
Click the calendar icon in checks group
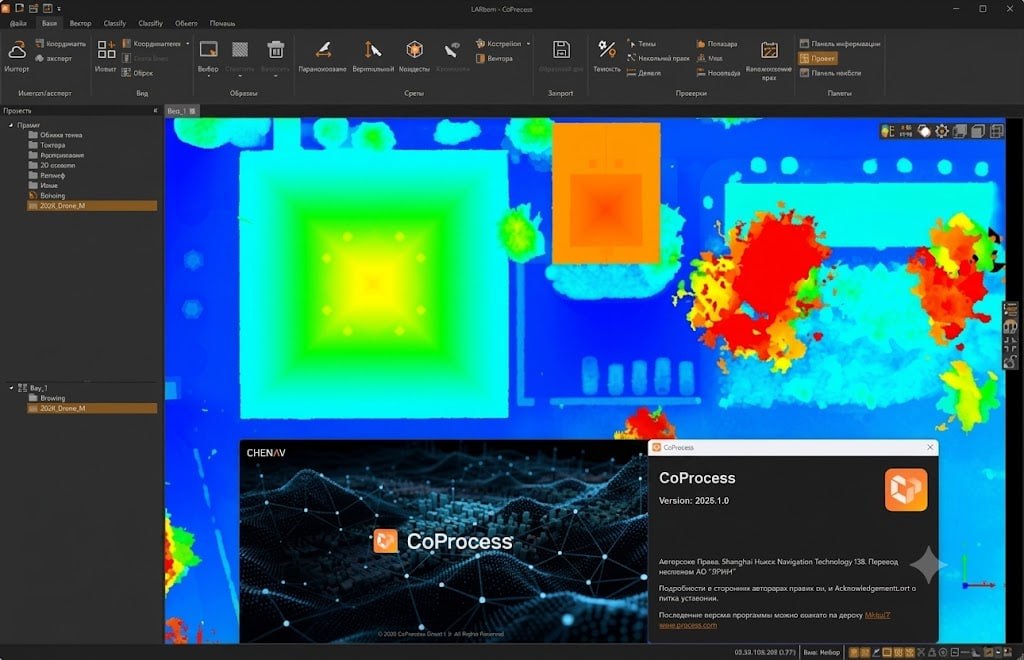[769, 50]
